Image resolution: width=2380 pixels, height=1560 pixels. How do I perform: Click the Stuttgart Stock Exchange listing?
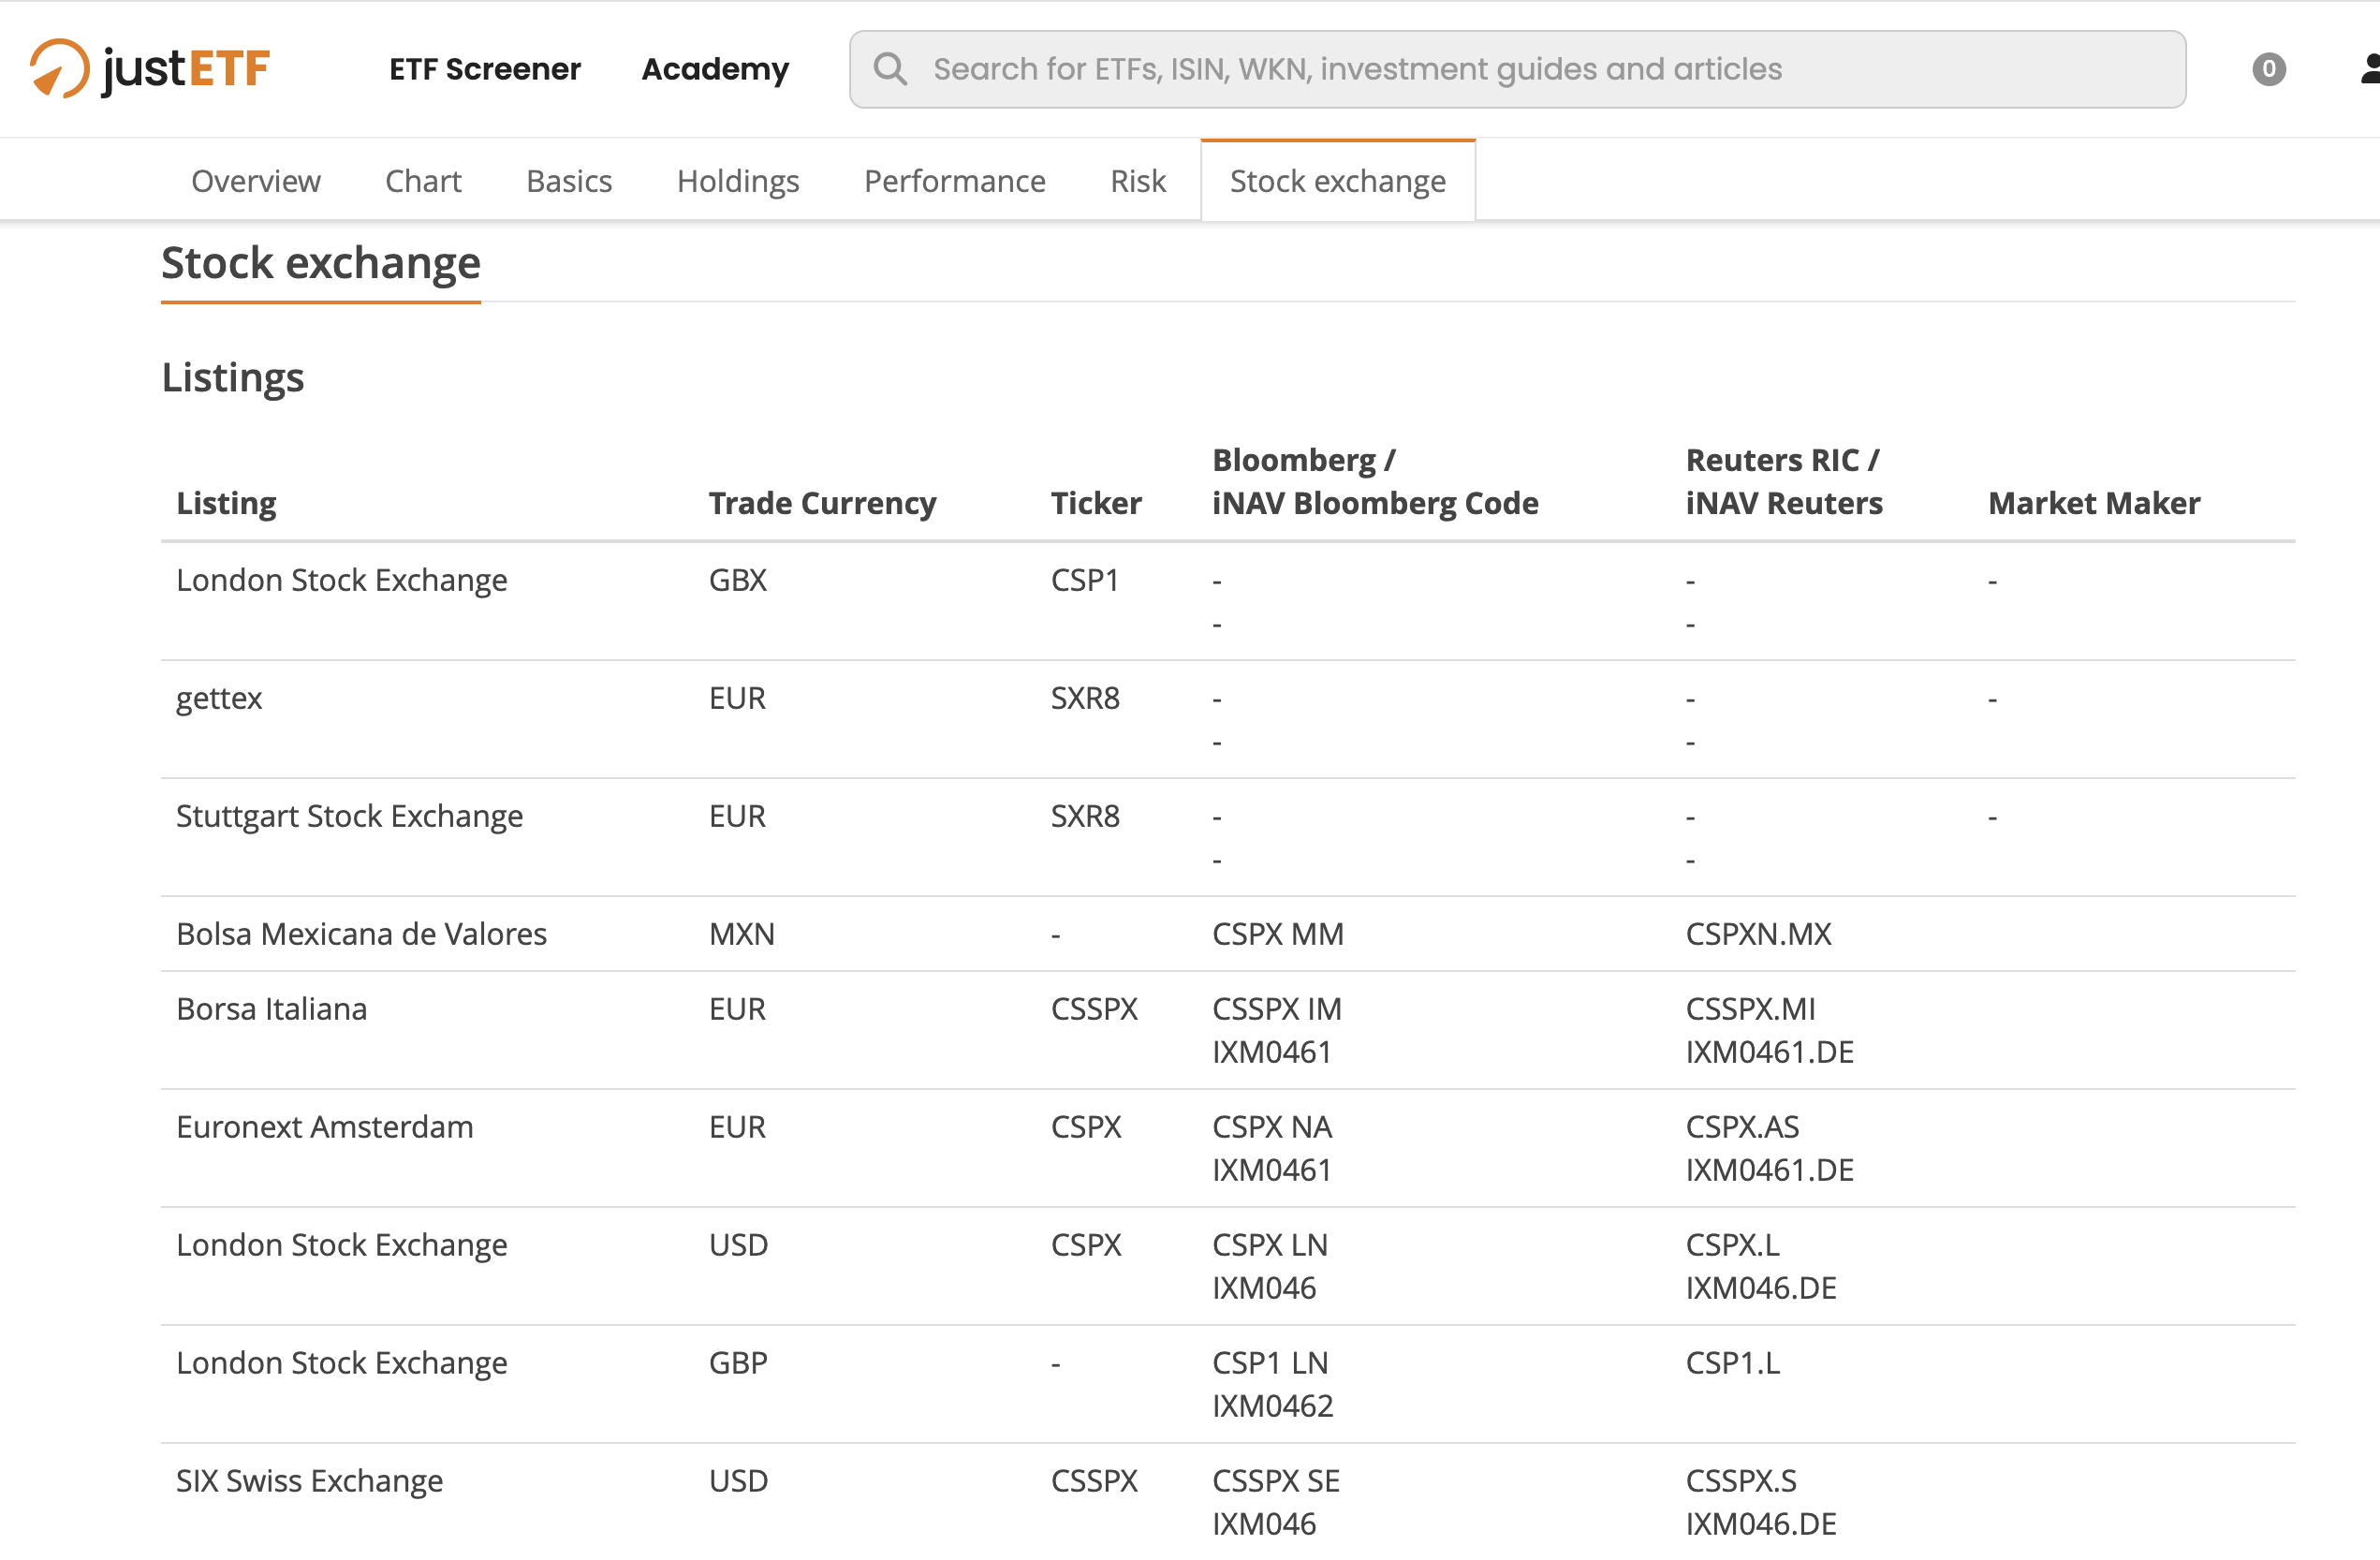click(x=350, y=816)
